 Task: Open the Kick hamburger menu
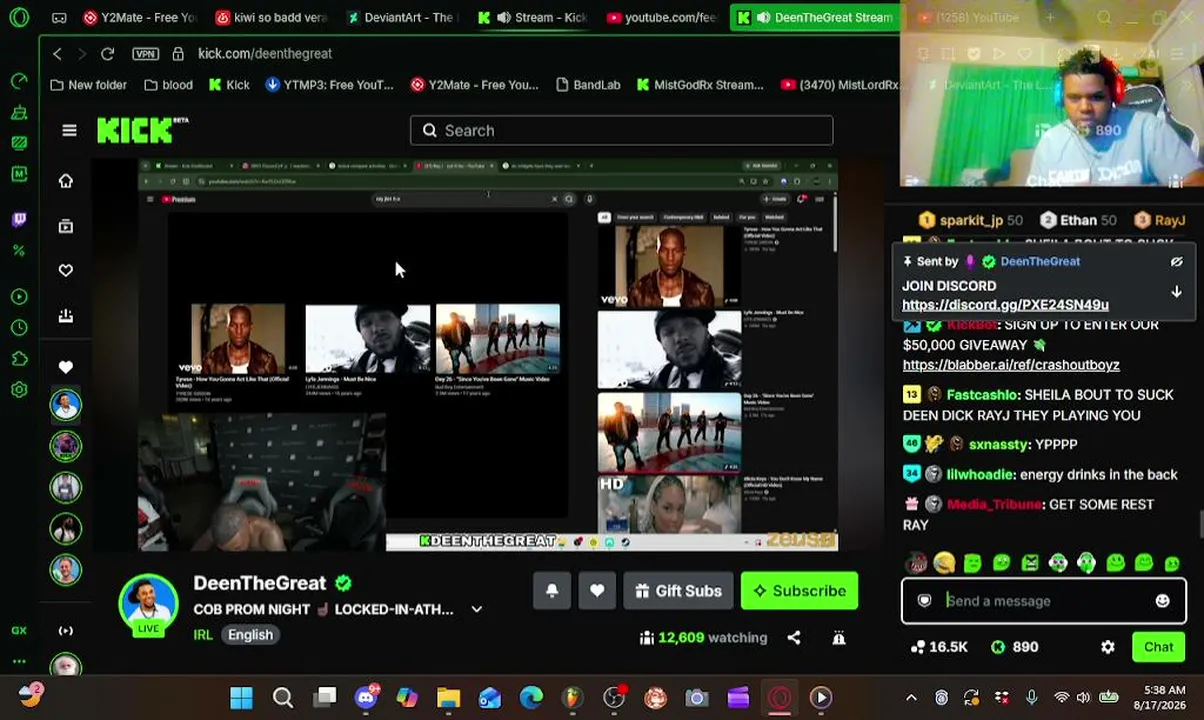pyautogui.click(x=69, y=130)
